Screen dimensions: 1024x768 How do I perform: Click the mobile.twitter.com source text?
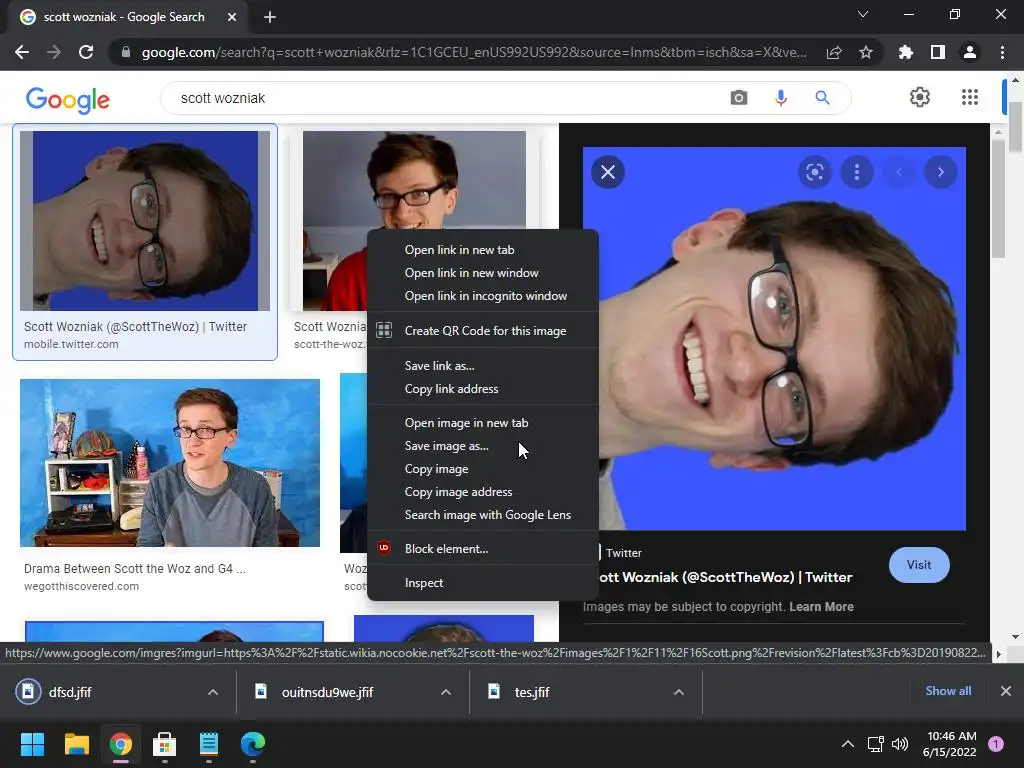[x=71, y=344]
